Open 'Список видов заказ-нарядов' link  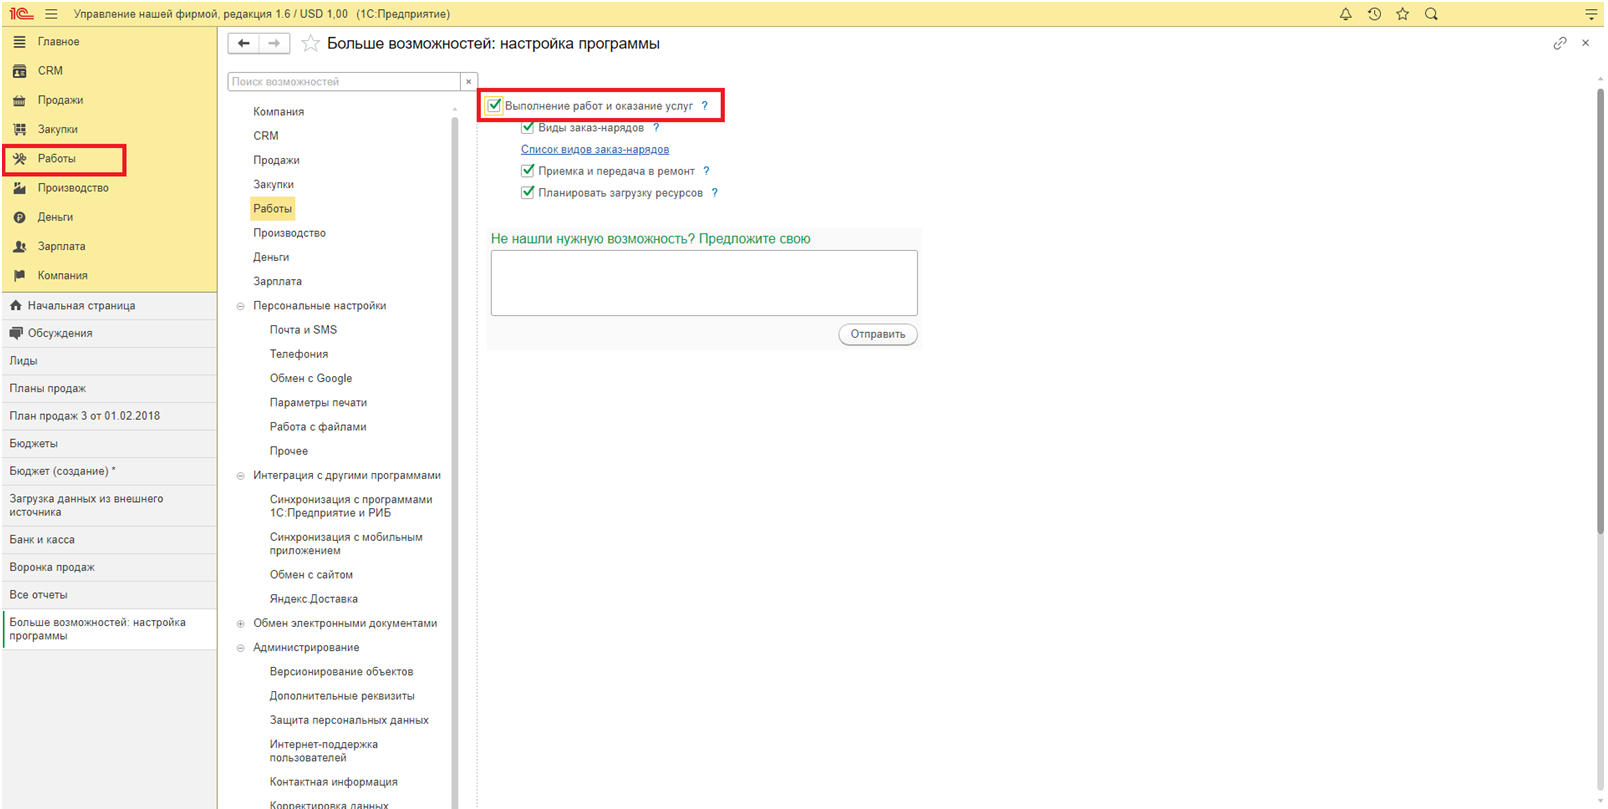pyautogui.click(x=594, y=149)
